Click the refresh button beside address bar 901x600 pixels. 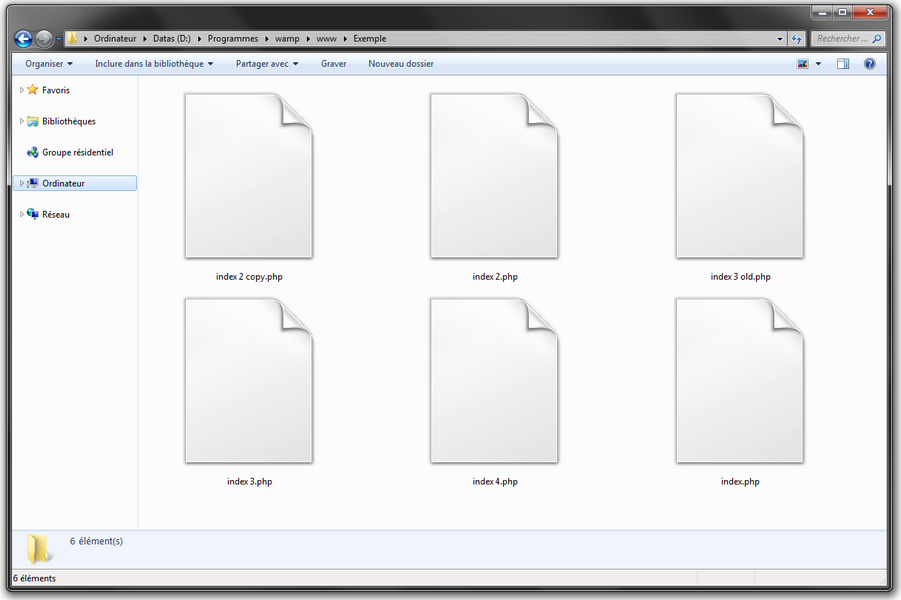click(797, 39)
